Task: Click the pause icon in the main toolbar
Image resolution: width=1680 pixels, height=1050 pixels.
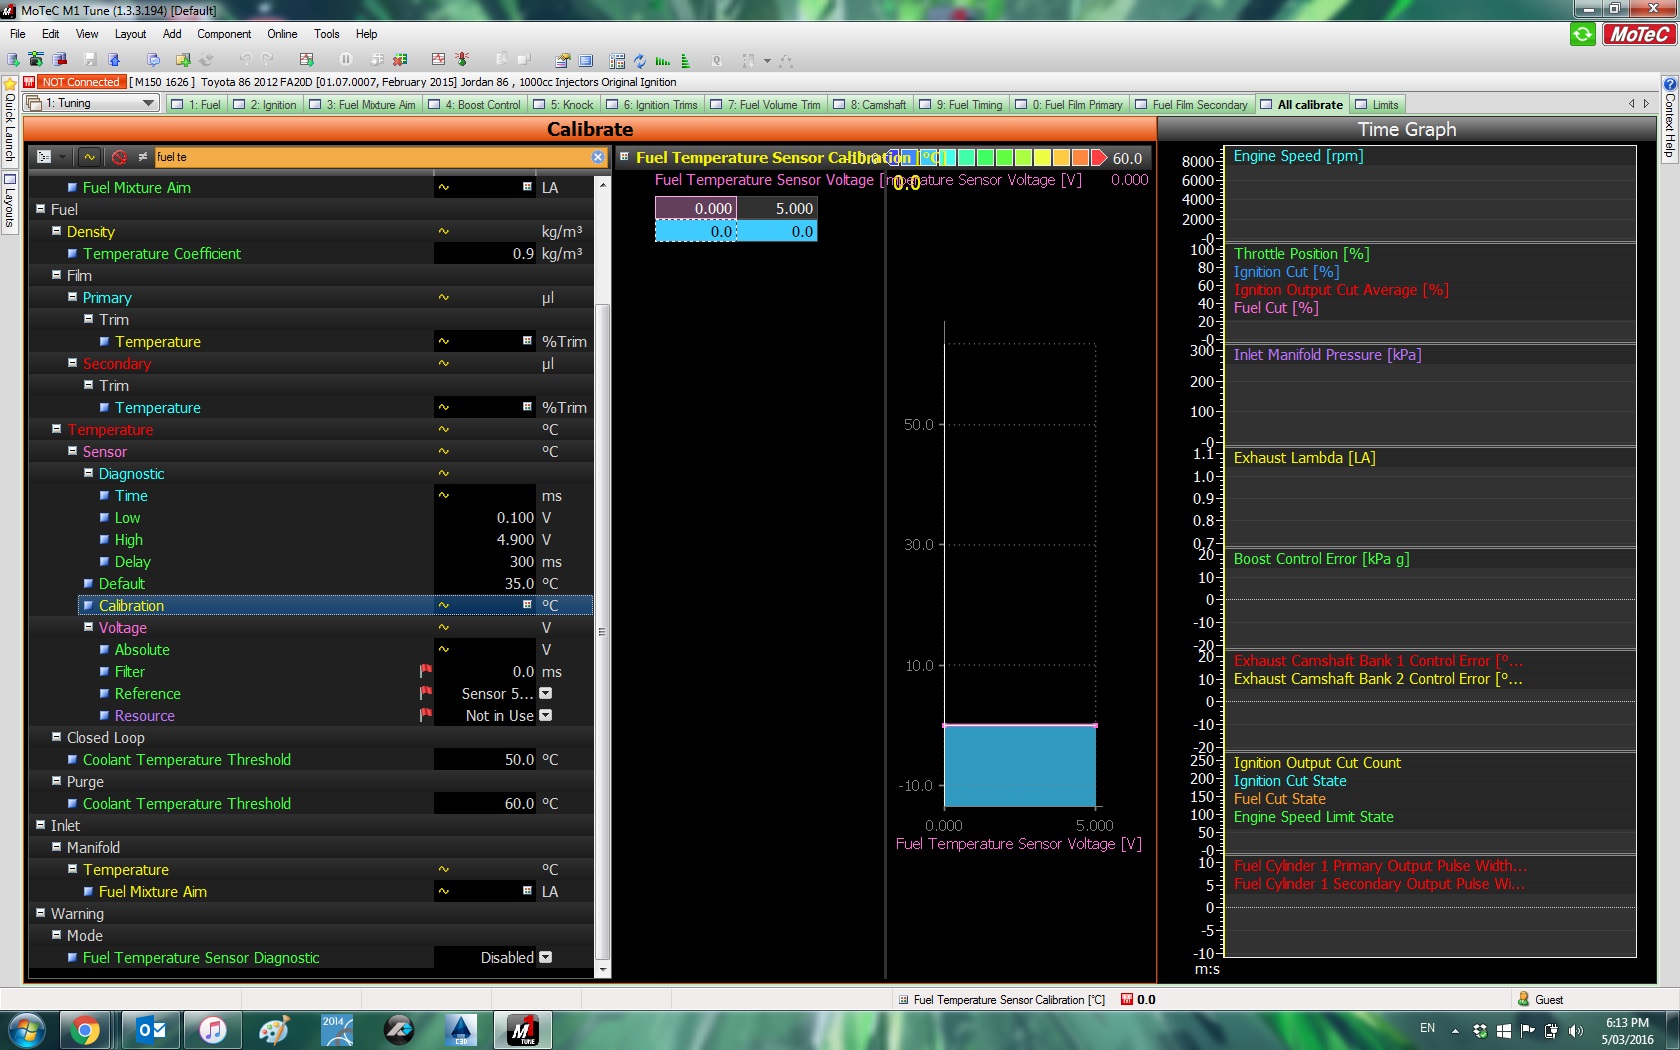Action: pos(345,61)
